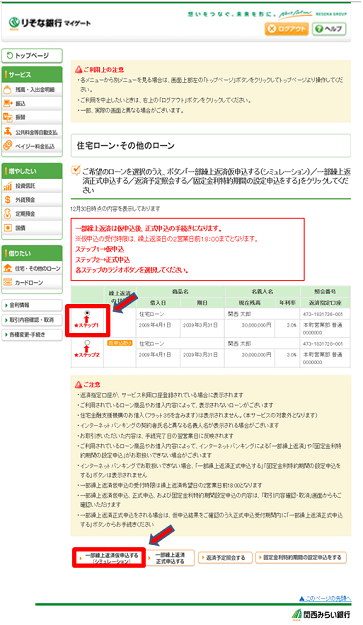Click the 商品名 column header

click(181, 292)
